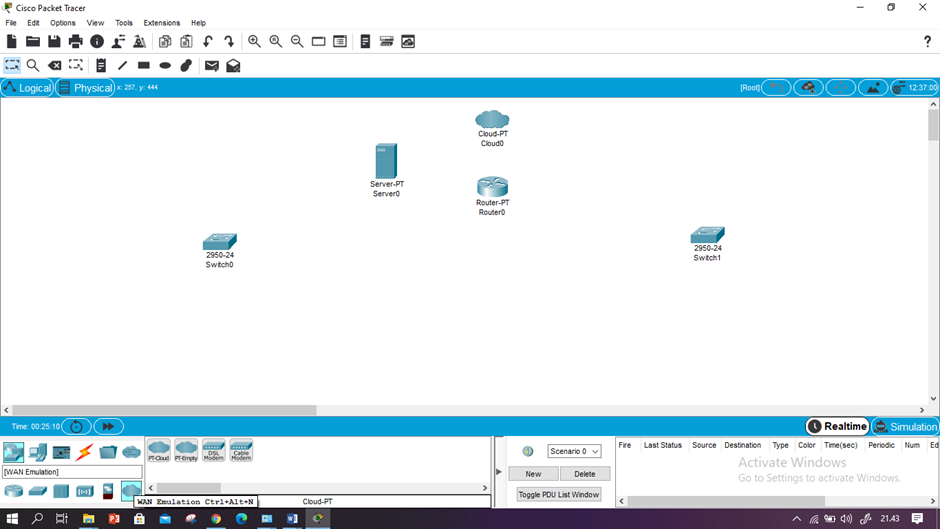Expand the PDU panel arrow
940x529 pixels.
(x=498, y=472)
